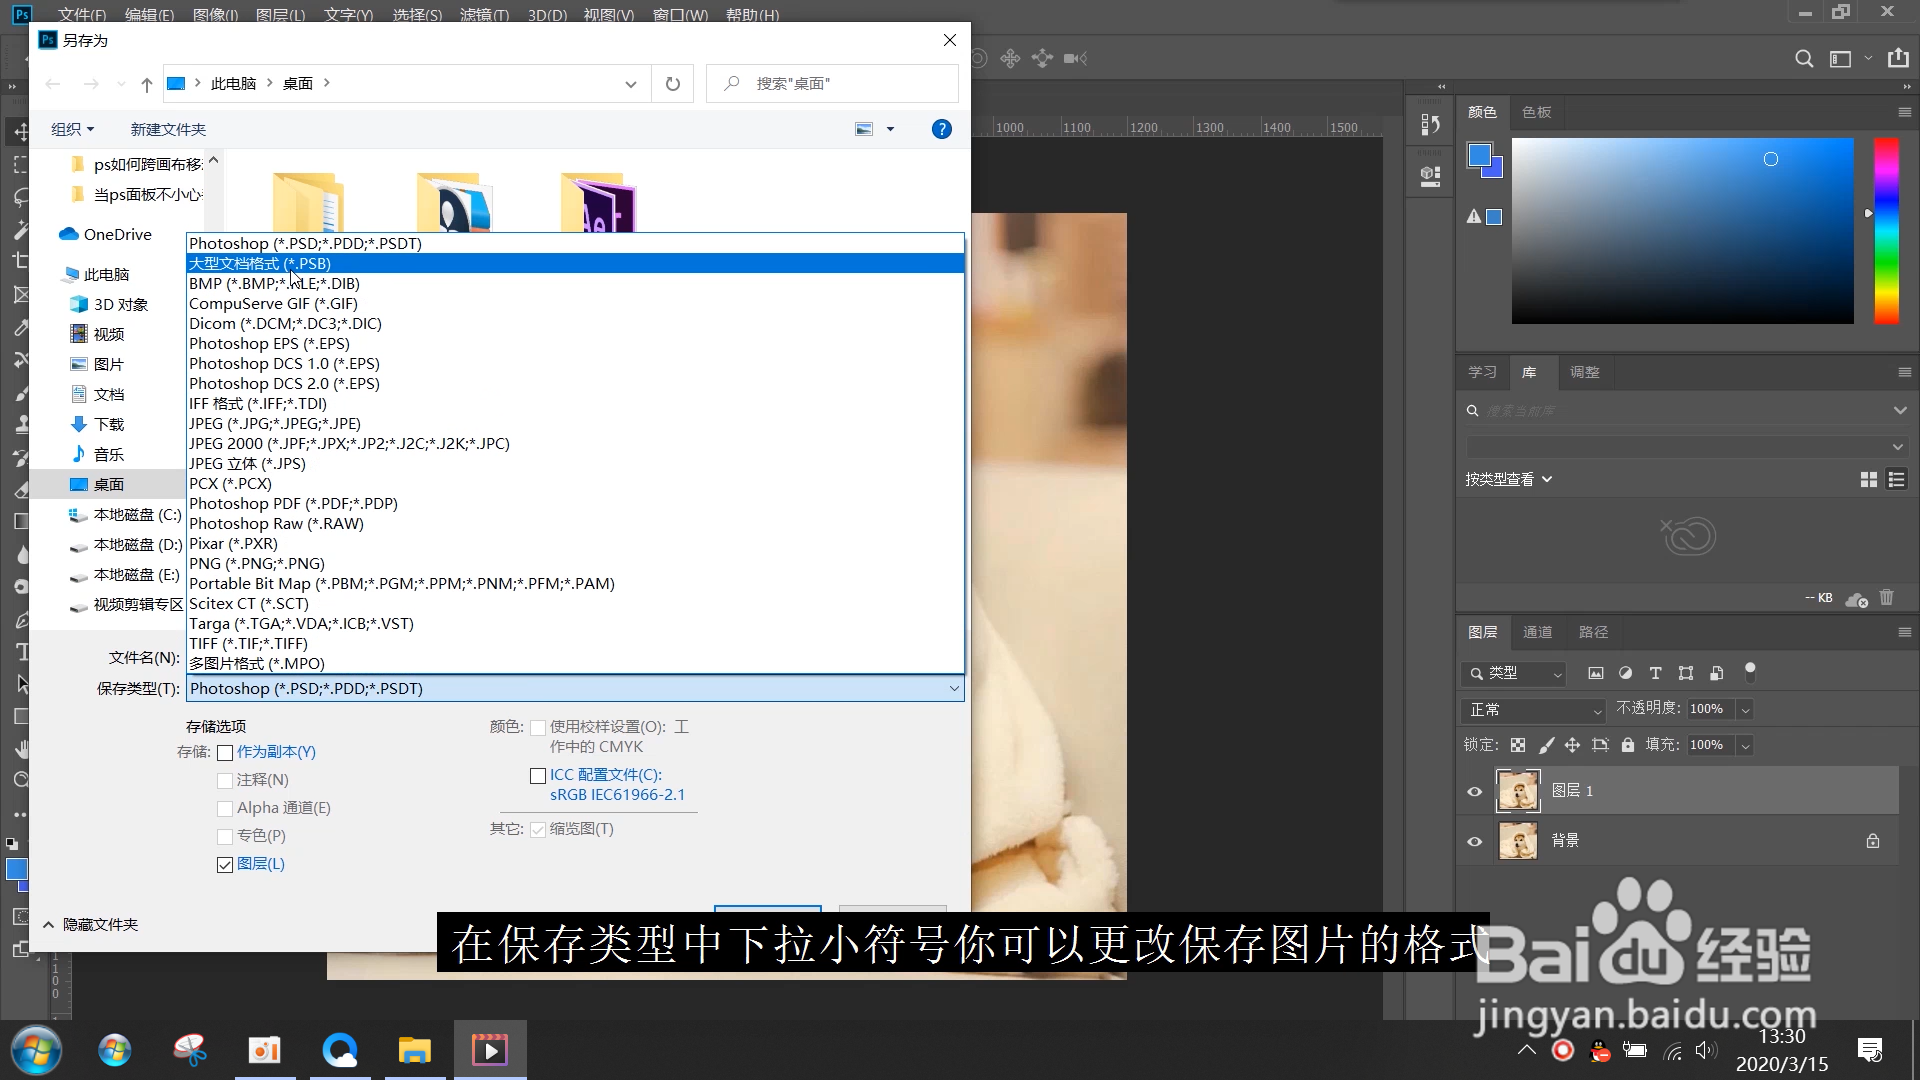Refresh the folder with the reload icon
This screenshot has height=1080, width=1920.
673,84
